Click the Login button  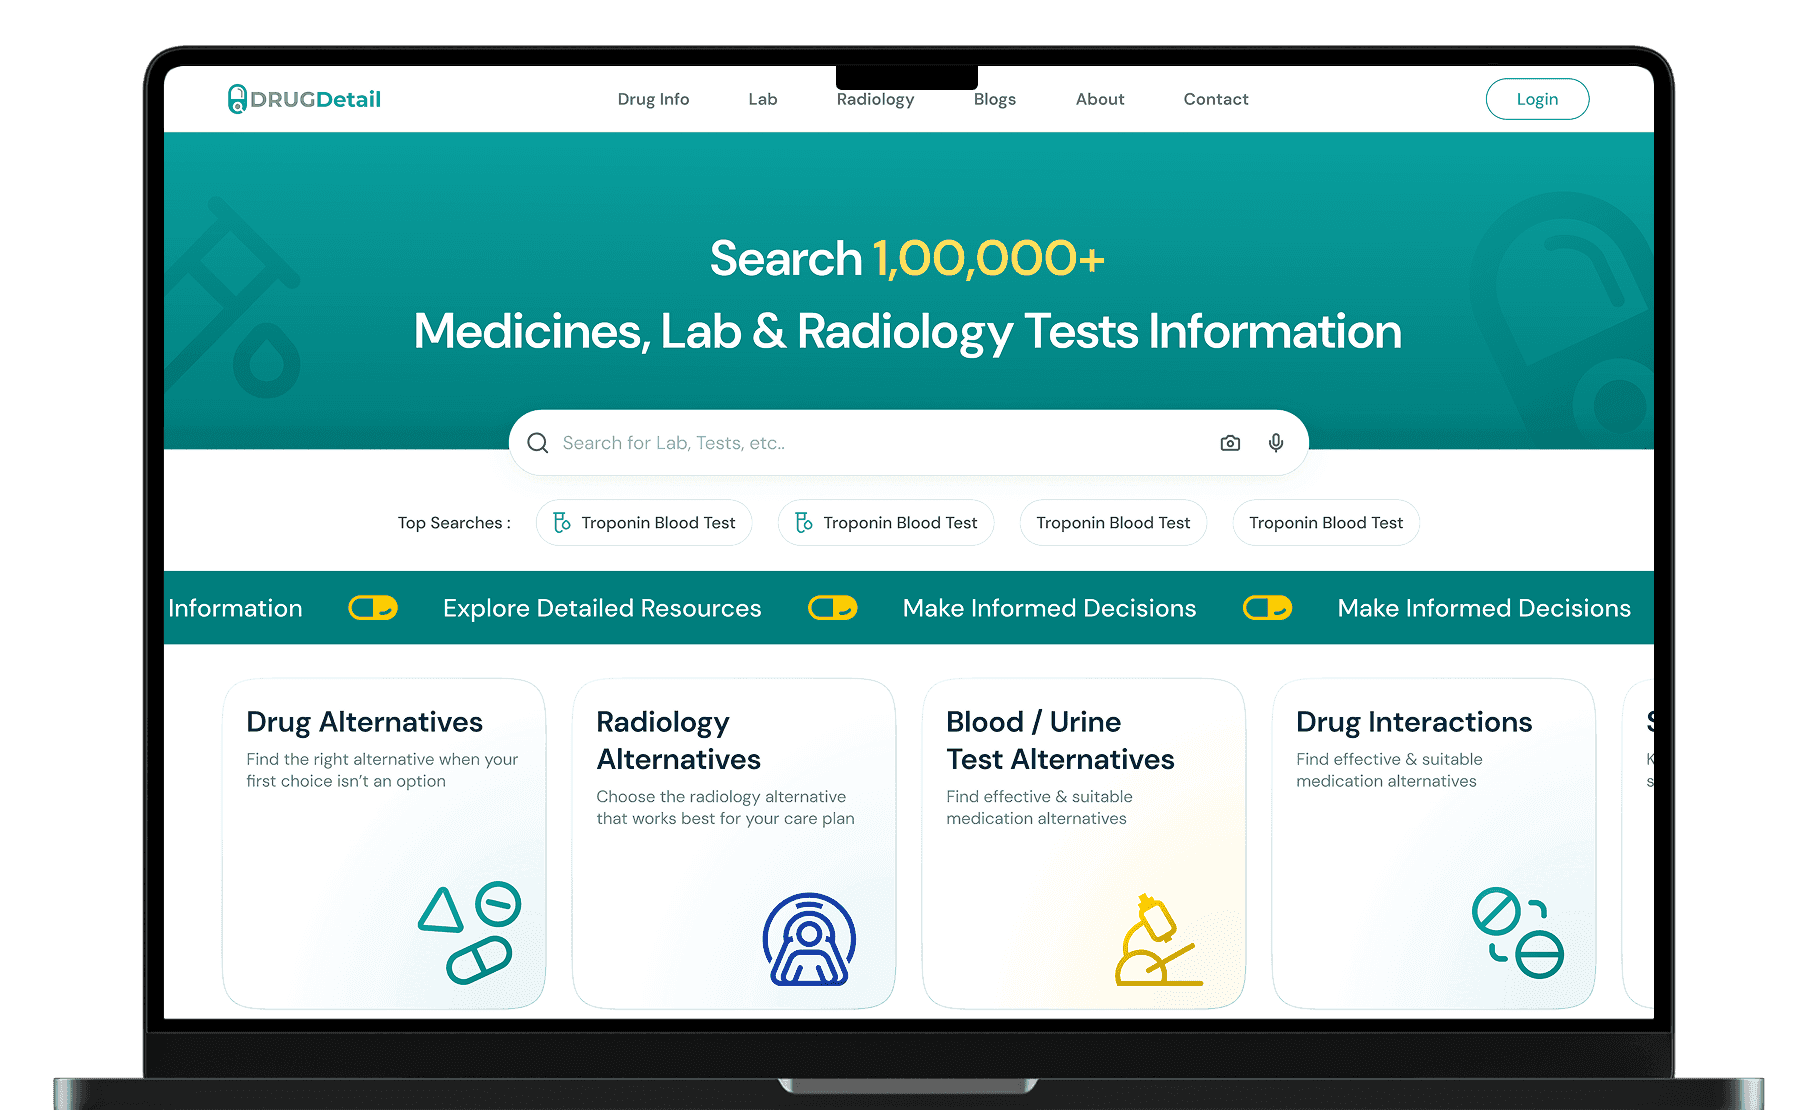coord(1537,99)
